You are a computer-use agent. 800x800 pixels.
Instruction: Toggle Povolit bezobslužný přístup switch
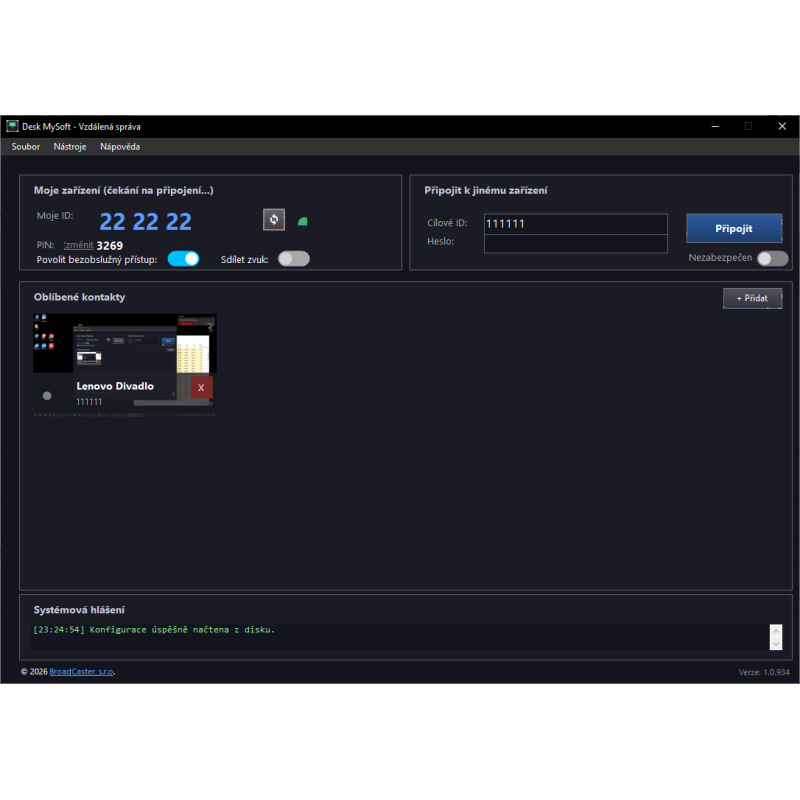pos(183,259)
